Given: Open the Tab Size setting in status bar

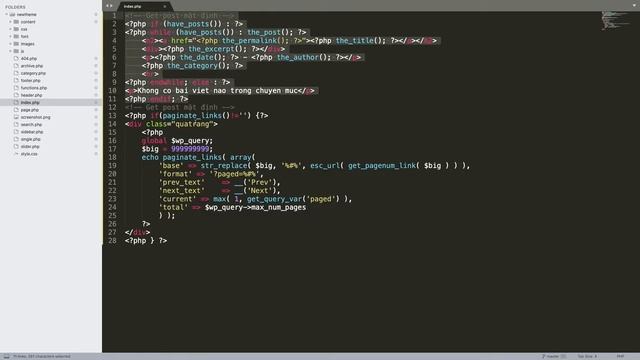Looking at the screenshot, I should tap(587, 356).
